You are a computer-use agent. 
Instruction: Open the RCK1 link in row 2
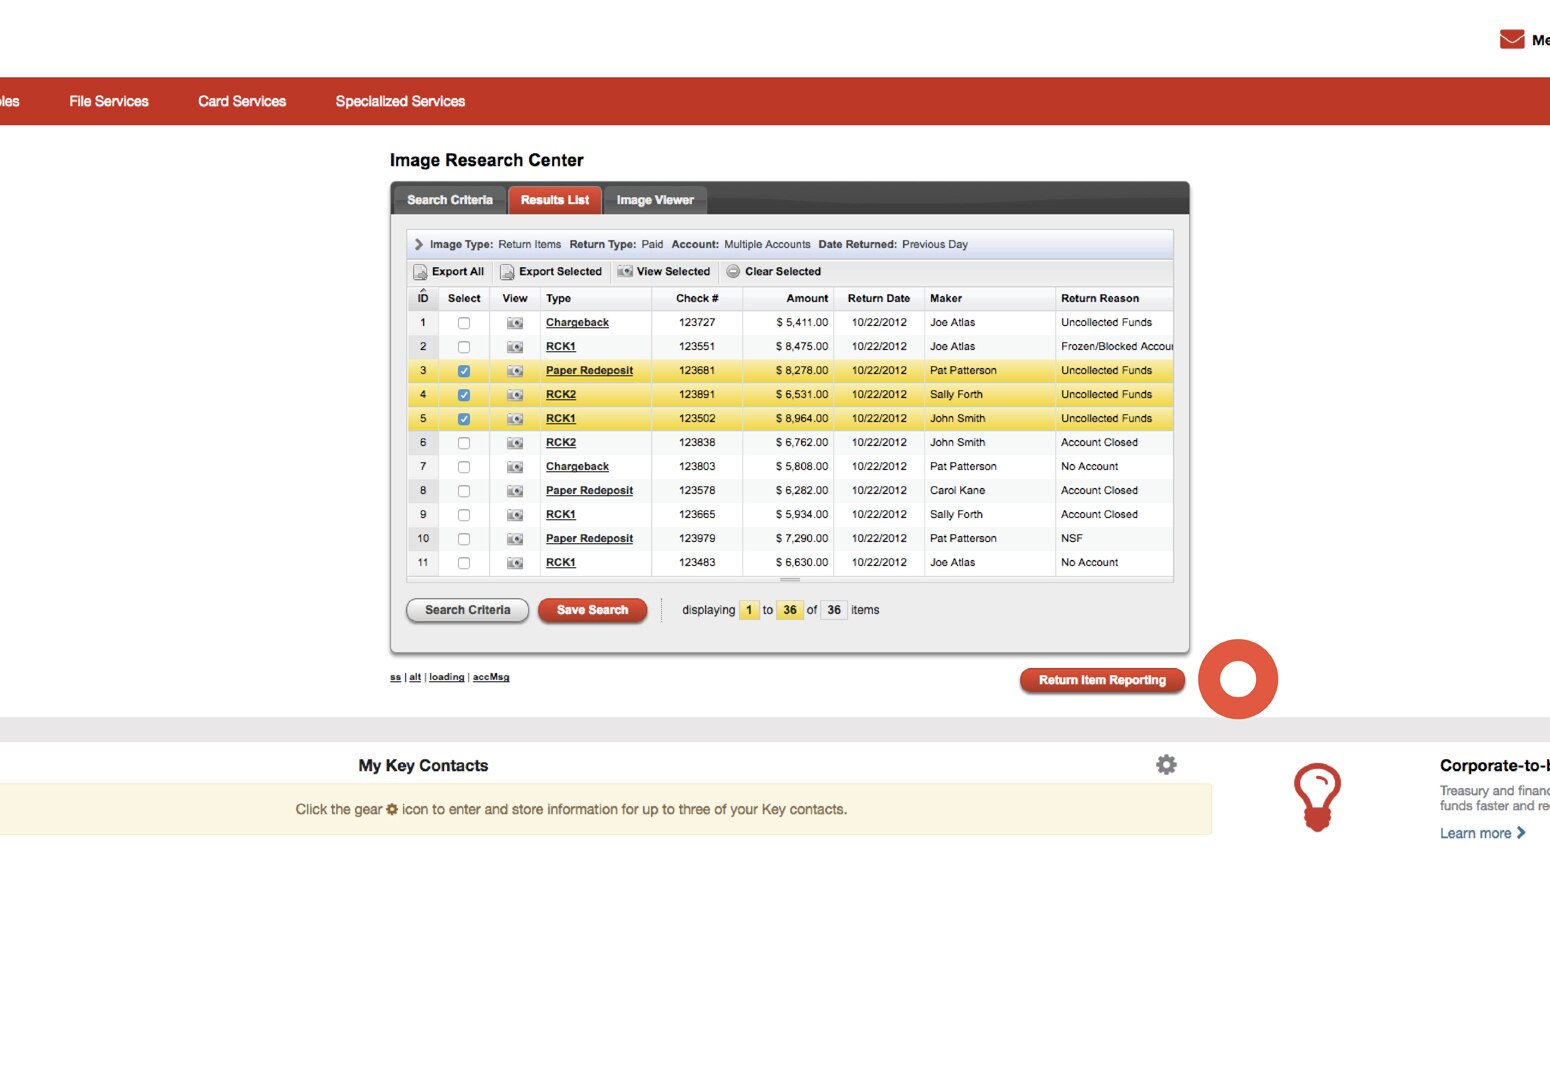click(x=560, y=346)
